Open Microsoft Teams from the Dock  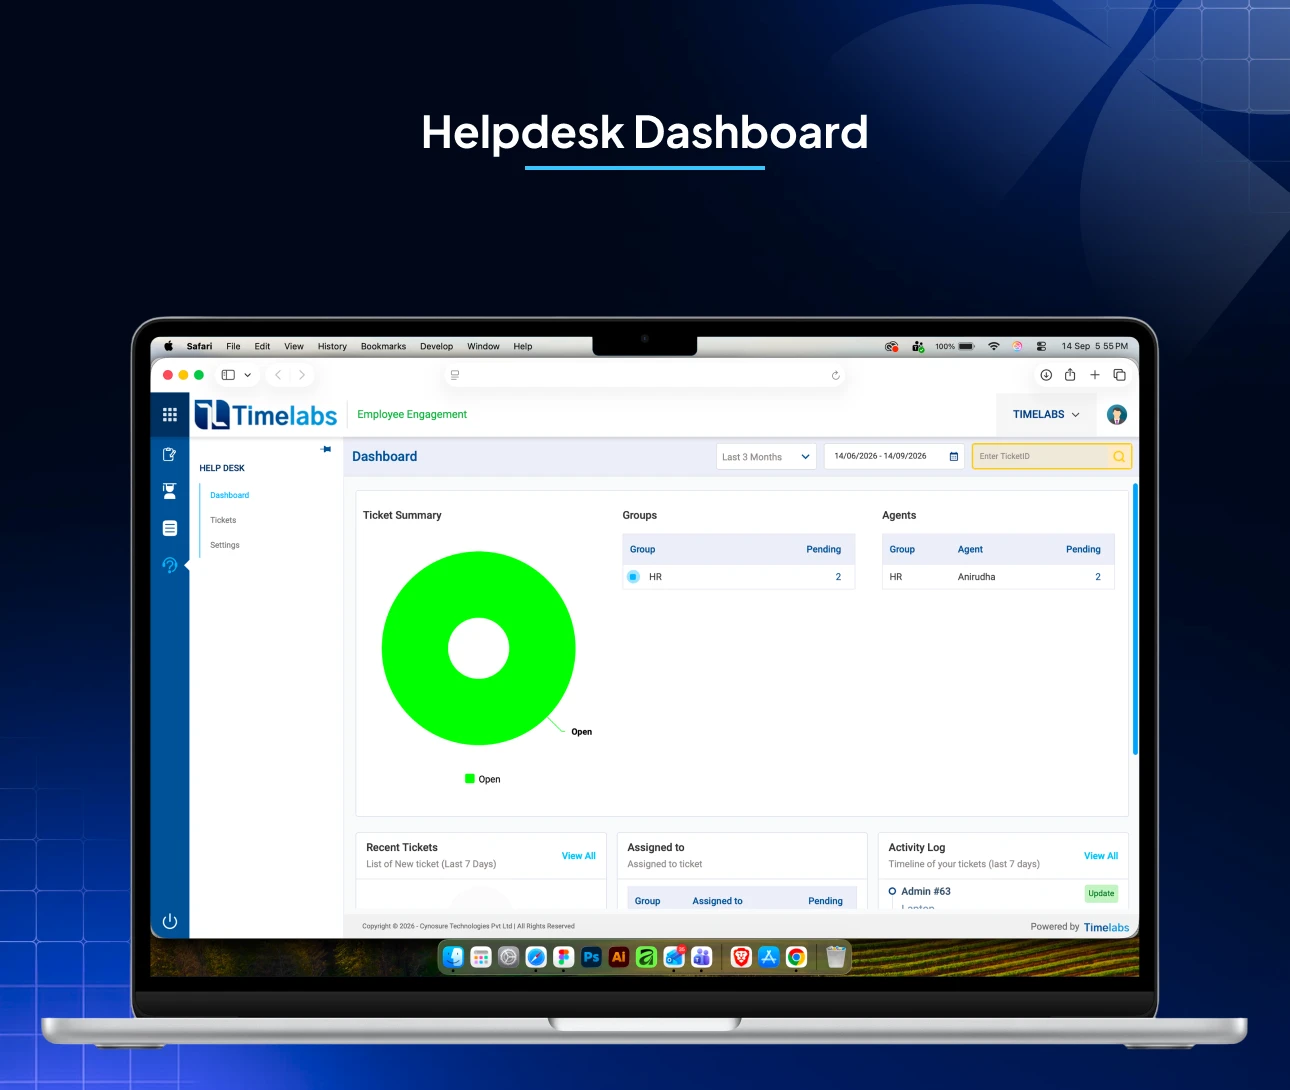pos(702,957)
